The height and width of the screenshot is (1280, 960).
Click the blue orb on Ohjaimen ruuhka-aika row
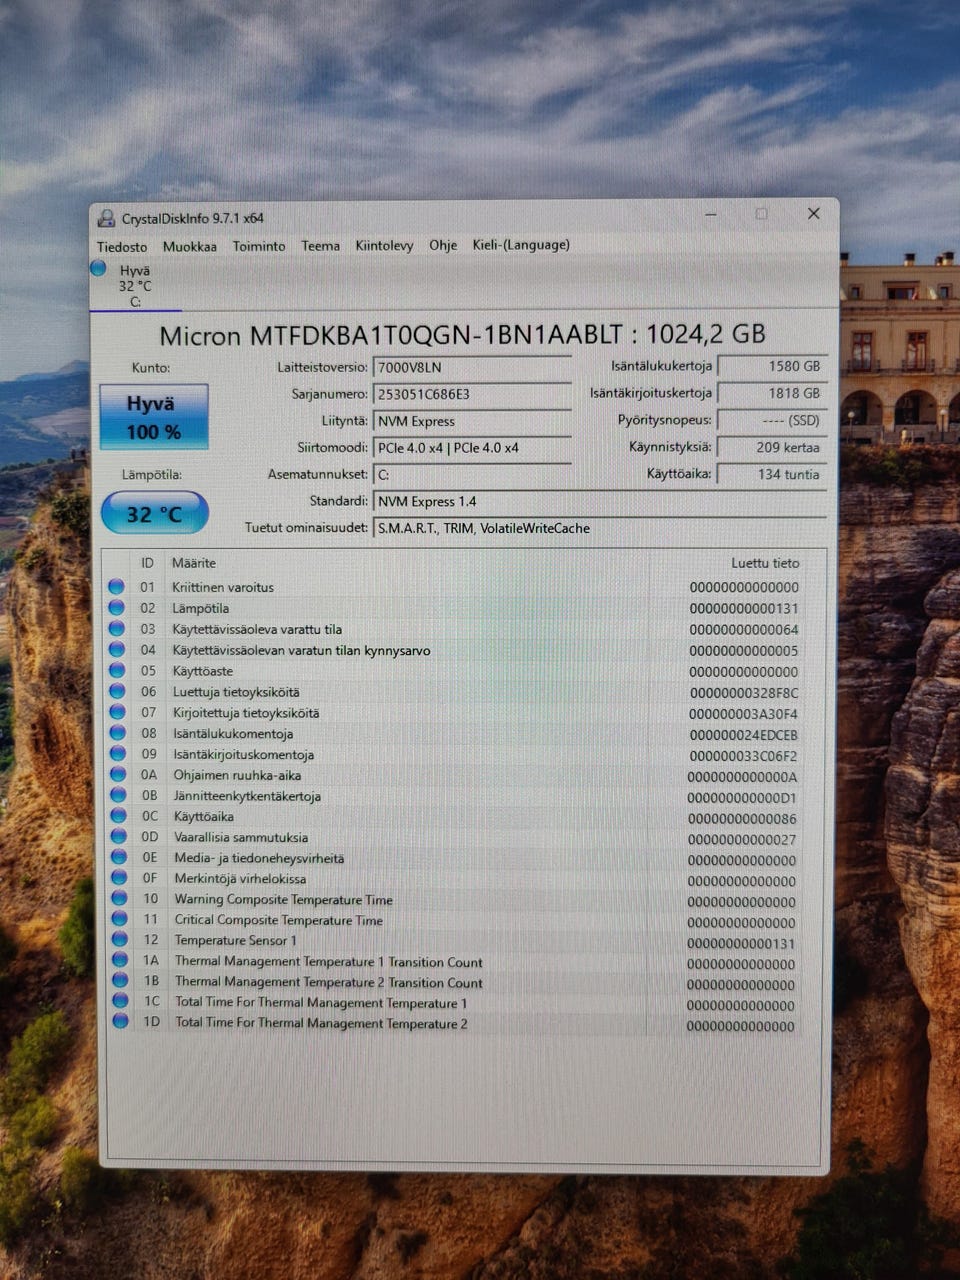click(118, 775)
